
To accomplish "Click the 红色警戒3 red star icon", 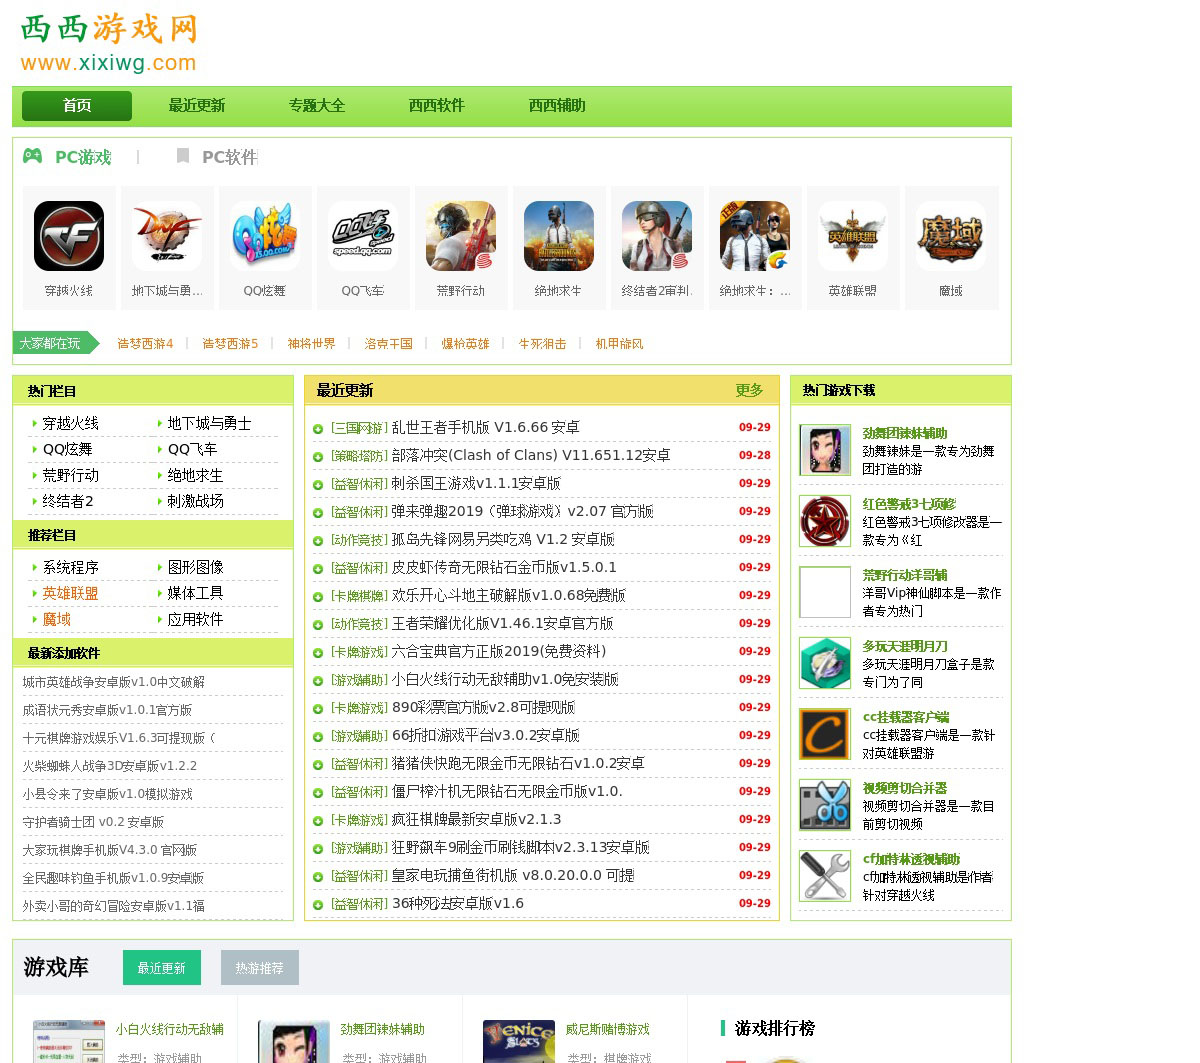I will click(x=825, y=521).
